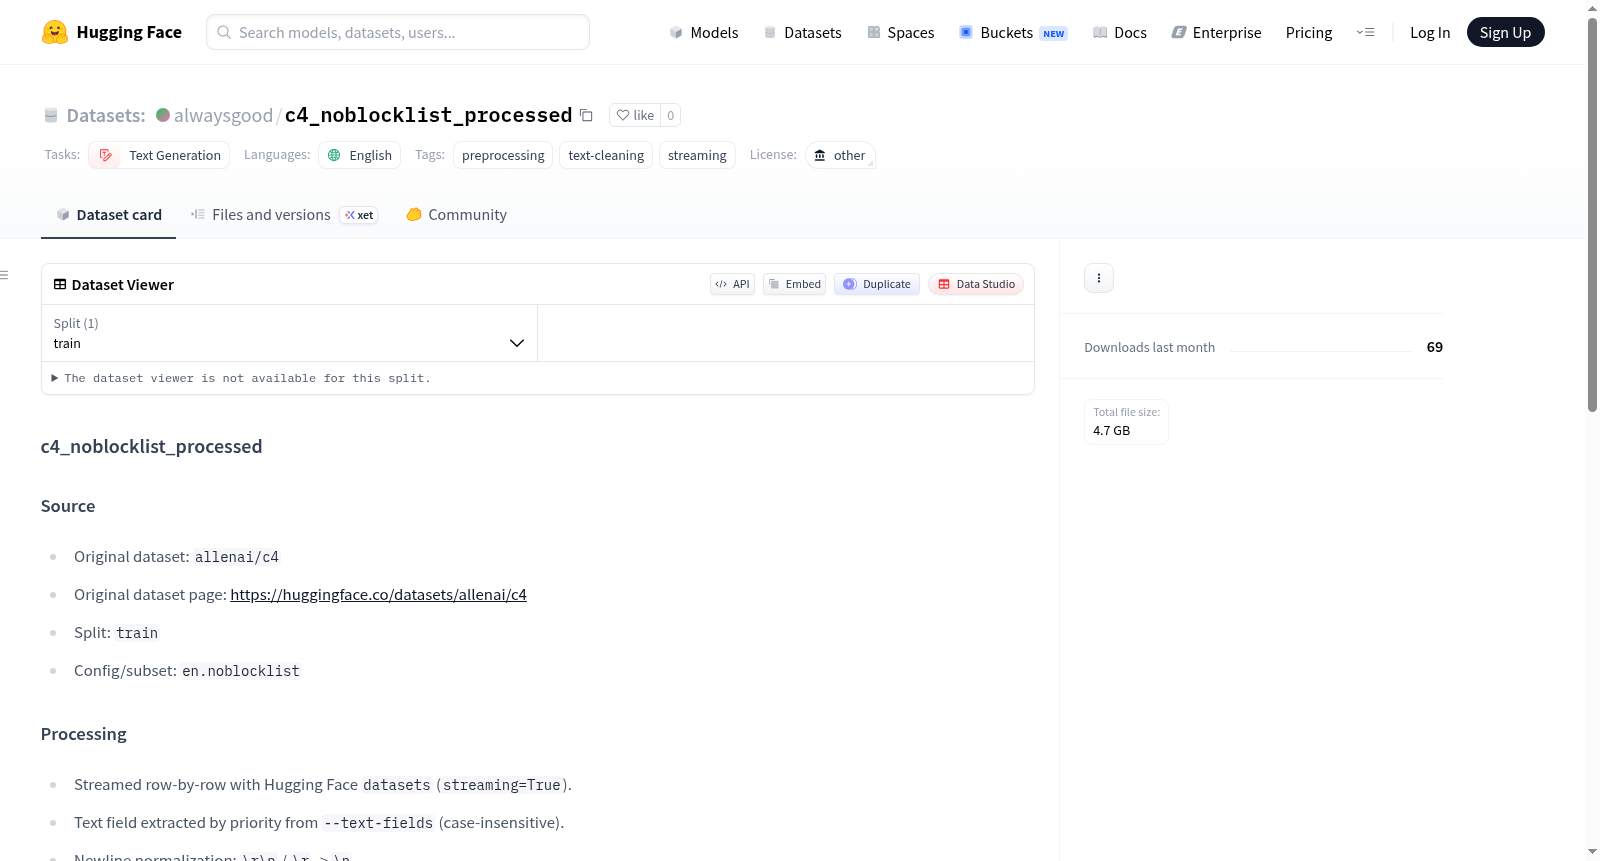Open Data Studio
Screen dimensions: 1600x861
click(x=976, y=284)
